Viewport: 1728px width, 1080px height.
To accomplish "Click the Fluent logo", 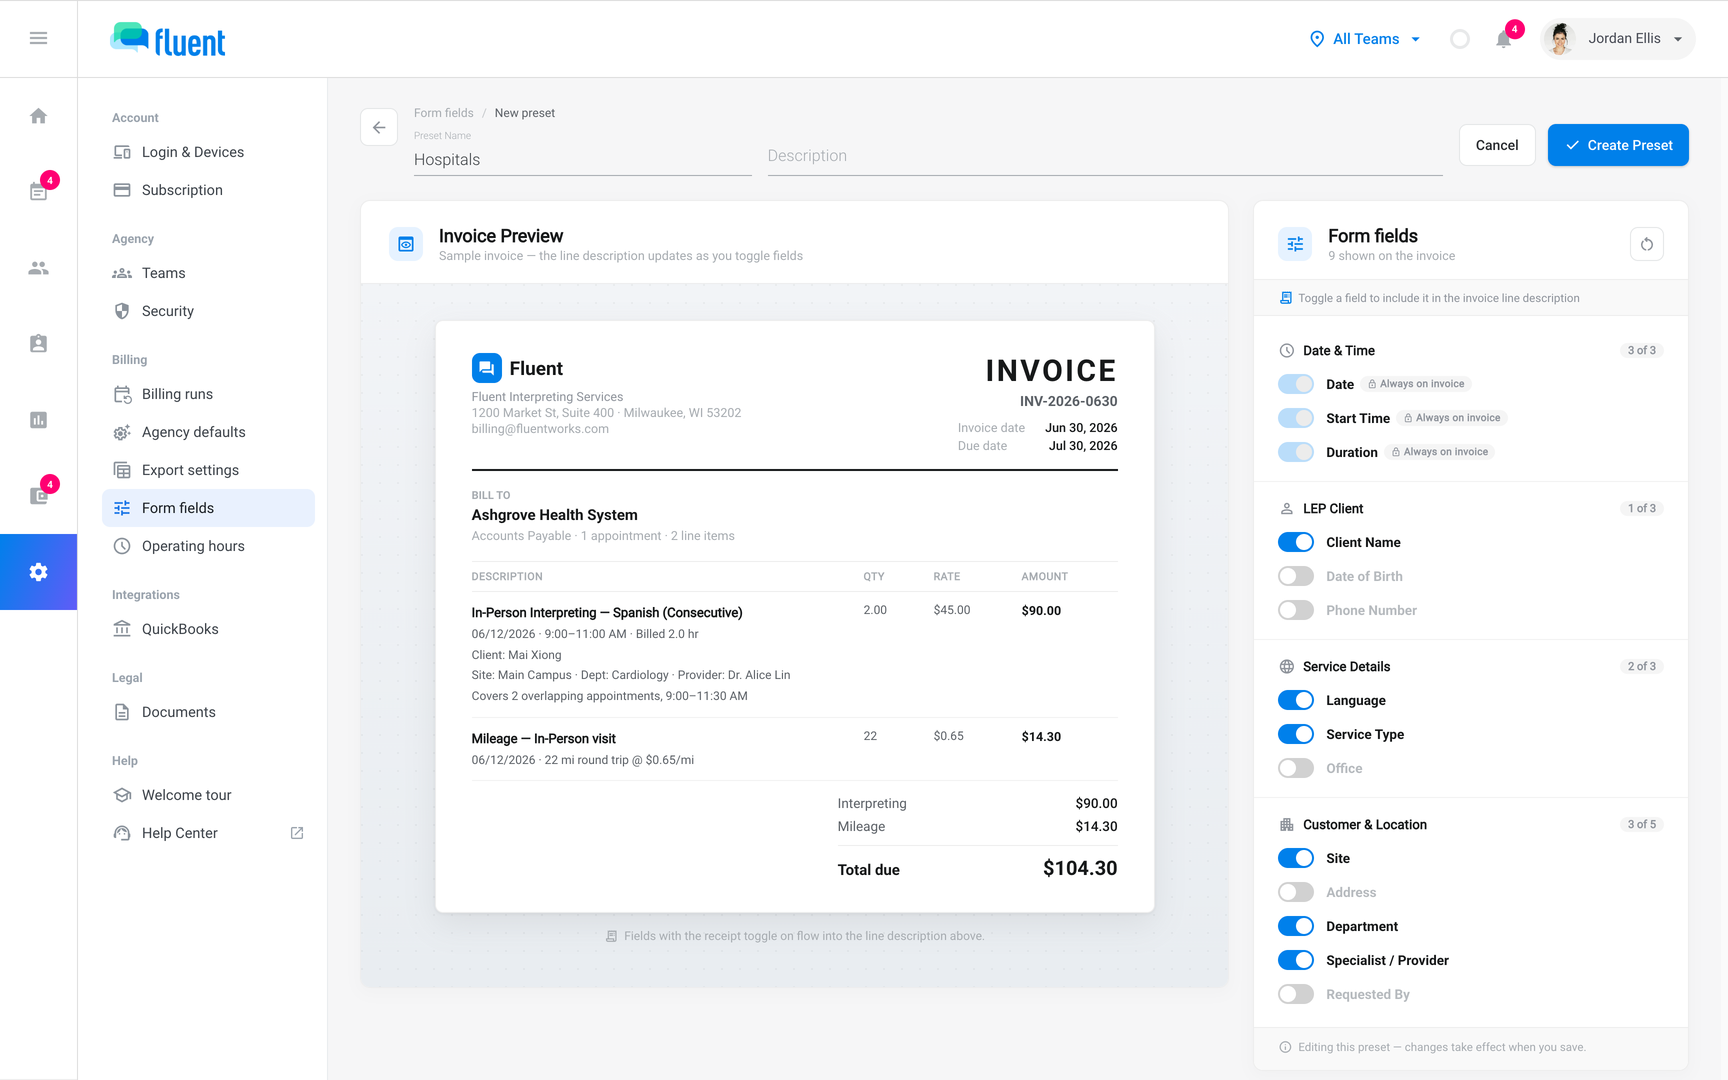I will 168,39.
